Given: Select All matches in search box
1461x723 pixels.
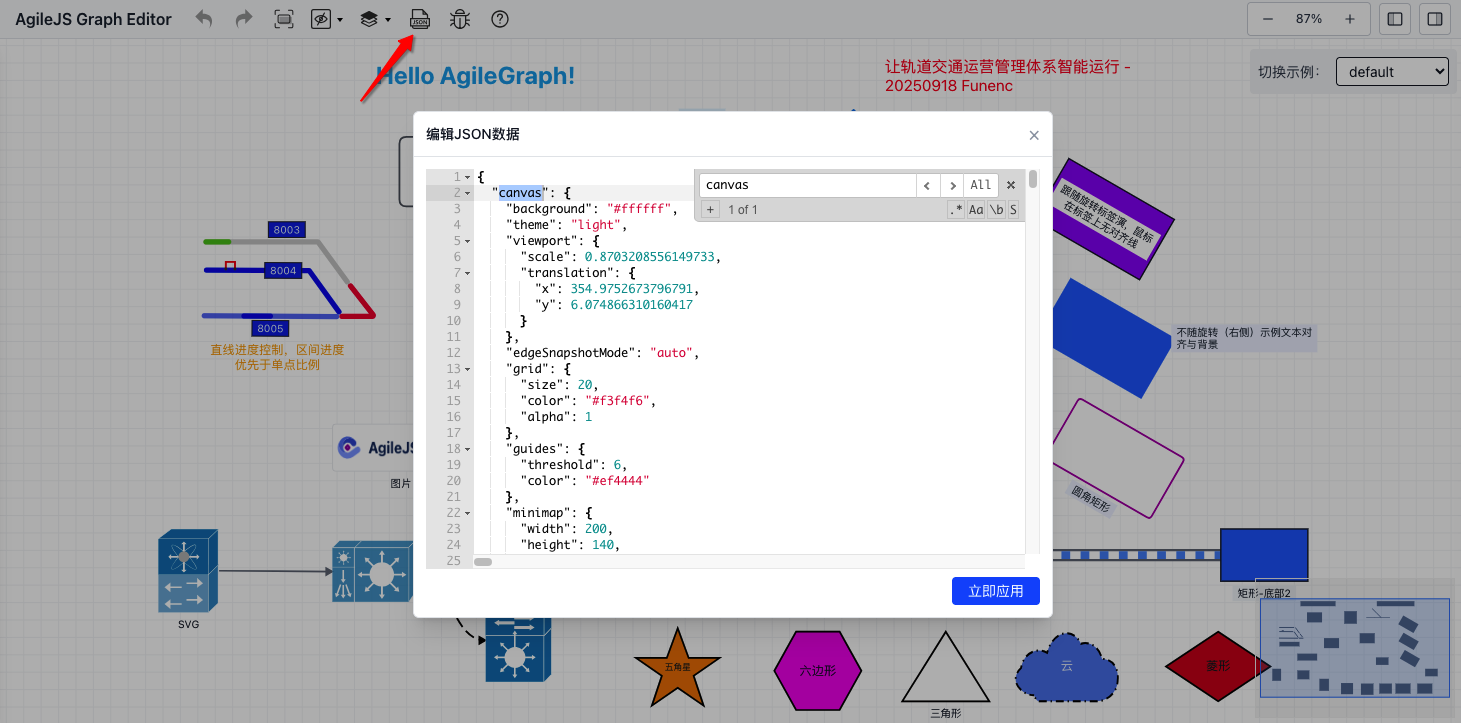Looking at the screenshot, I should [981, 185].
